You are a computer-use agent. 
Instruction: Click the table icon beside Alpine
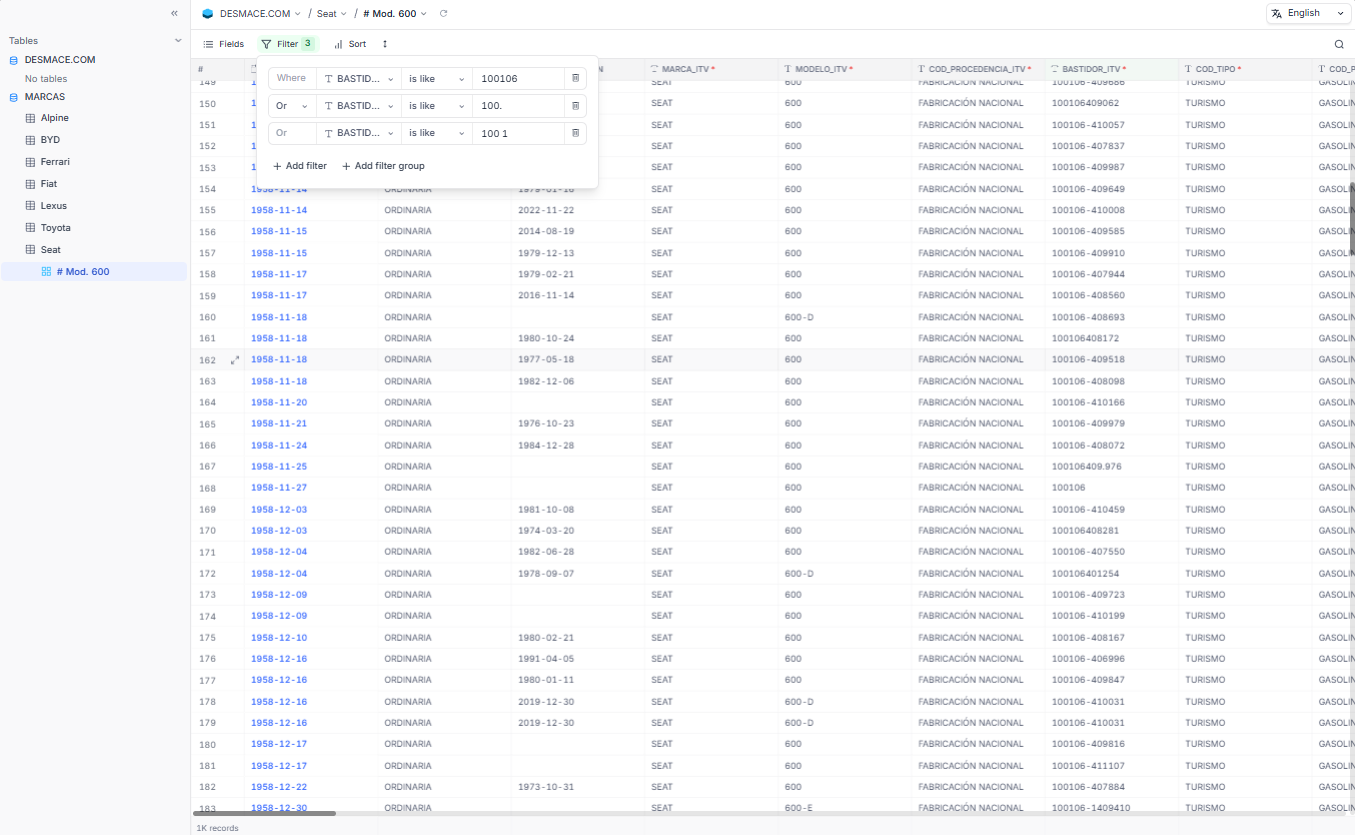coord(30,118)
